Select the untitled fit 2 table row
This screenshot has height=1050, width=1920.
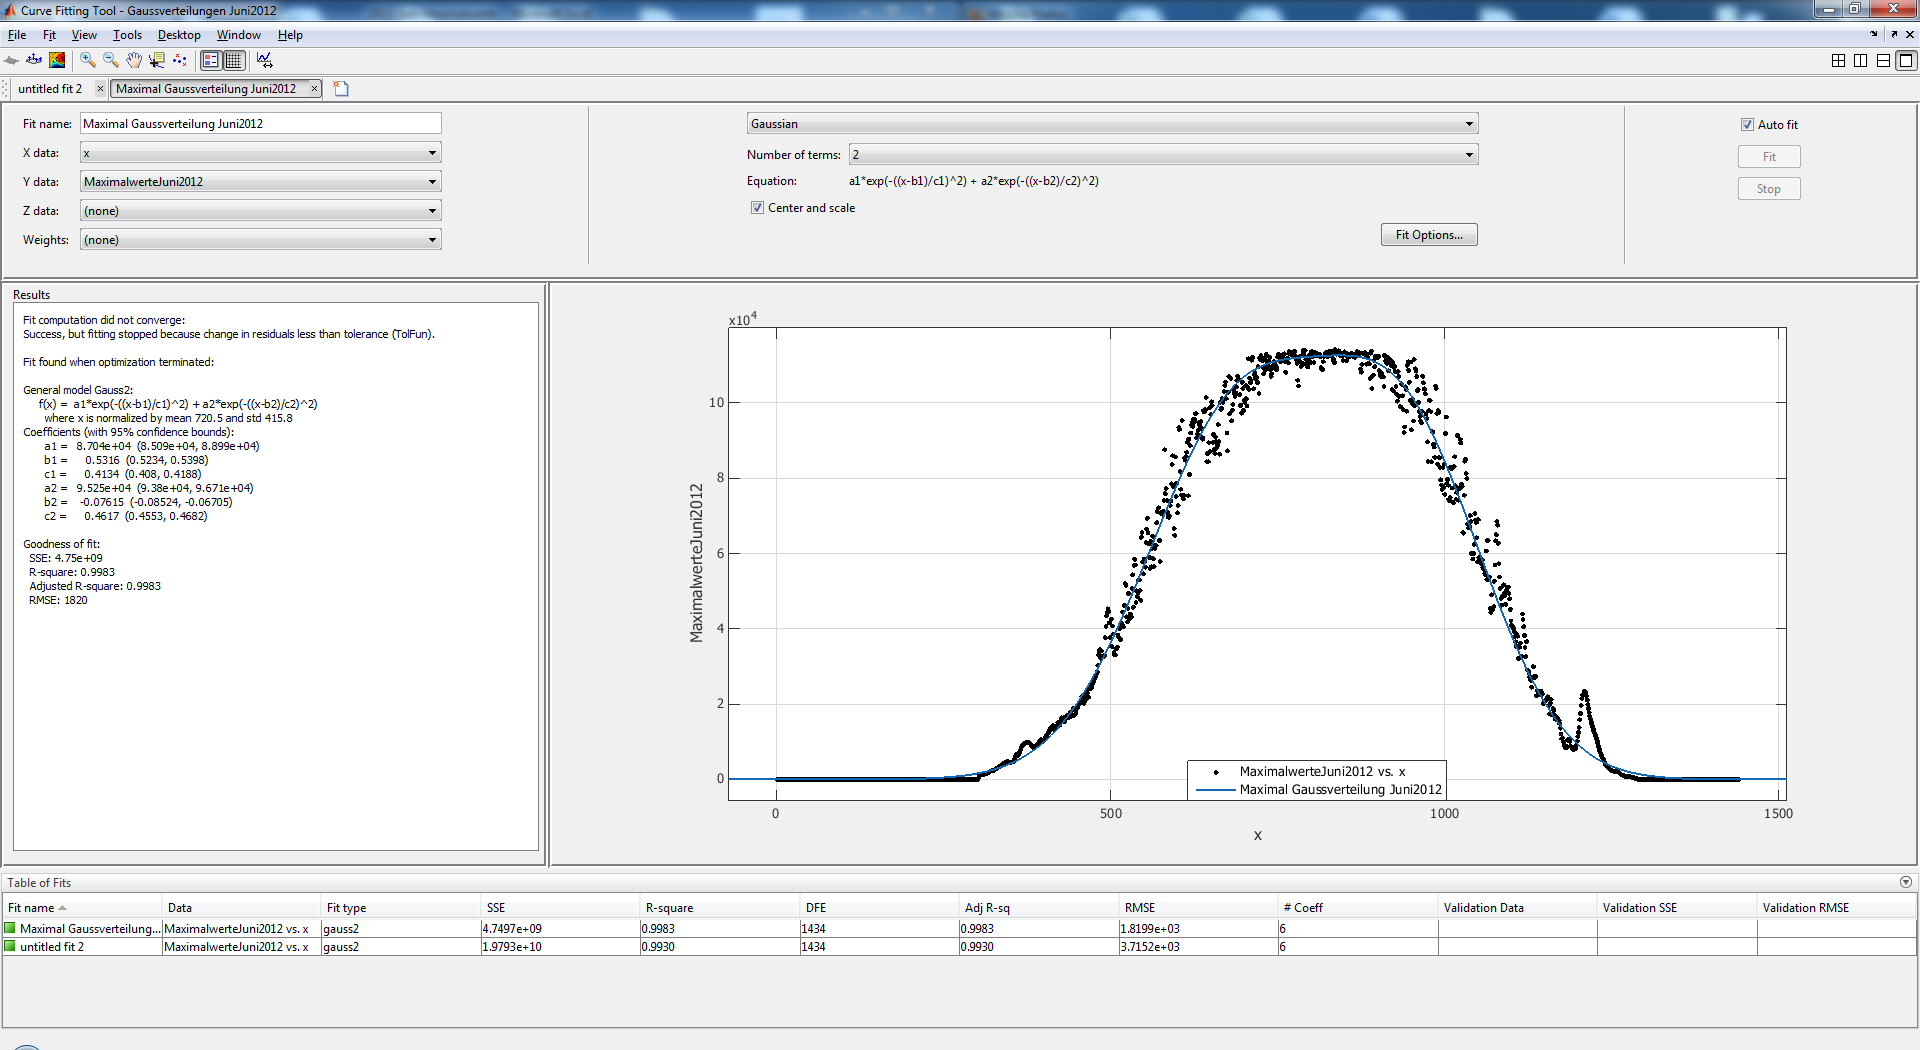(x=52, y=947)
